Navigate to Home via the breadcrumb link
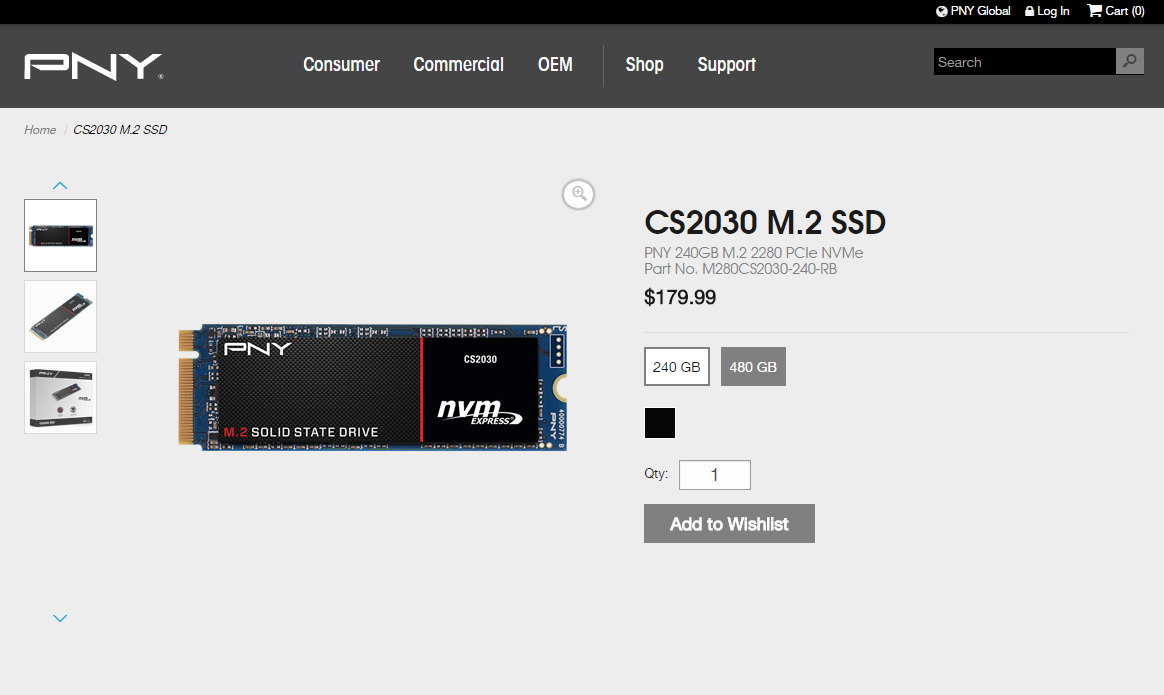 tap(40, 129)
